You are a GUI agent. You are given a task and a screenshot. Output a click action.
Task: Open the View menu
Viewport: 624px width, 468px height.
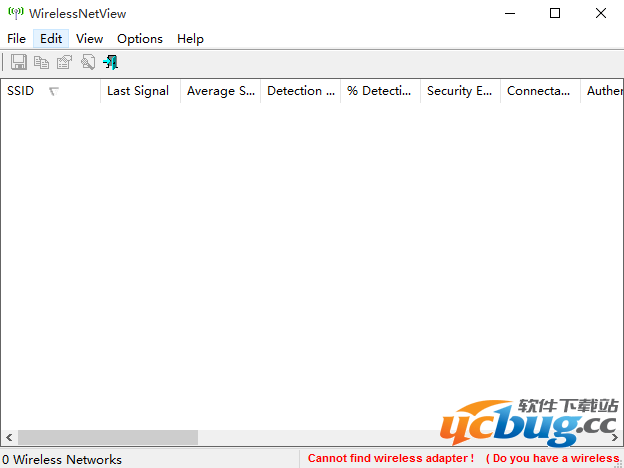[x=89, y=39]
